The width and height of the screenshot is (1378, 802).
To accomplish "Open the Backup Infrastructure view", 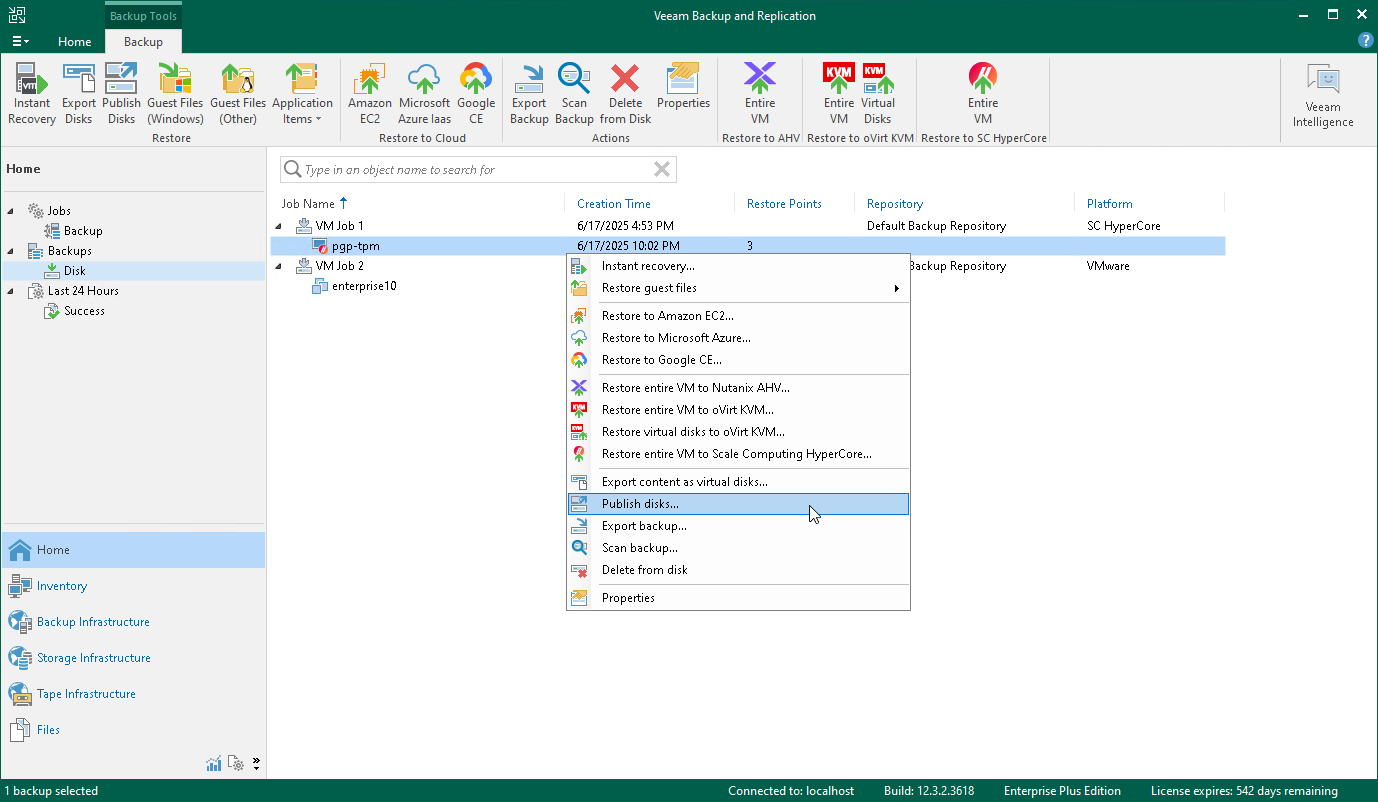I will (133, 622).
